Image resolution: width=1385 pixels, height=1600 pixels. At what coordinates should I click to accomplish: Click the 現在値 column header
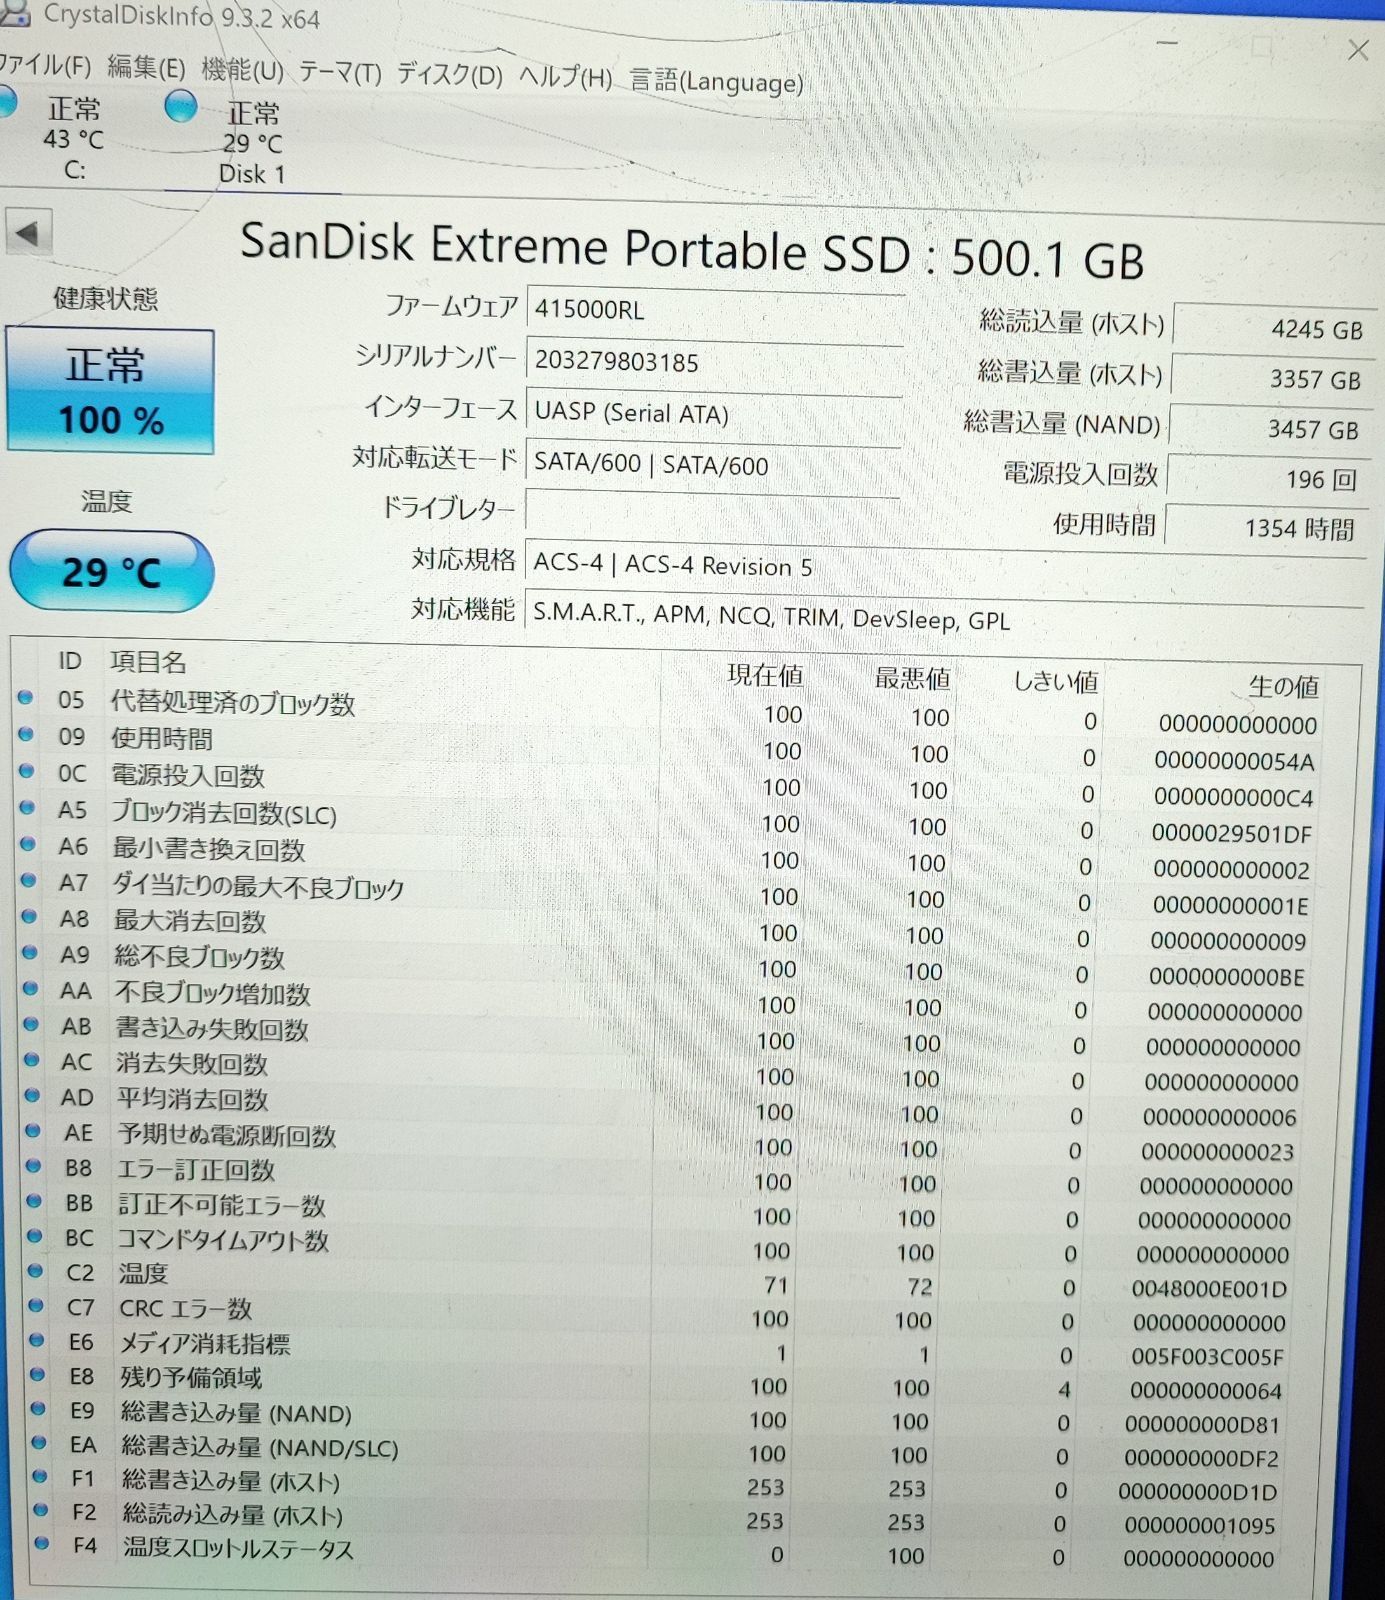765,676
